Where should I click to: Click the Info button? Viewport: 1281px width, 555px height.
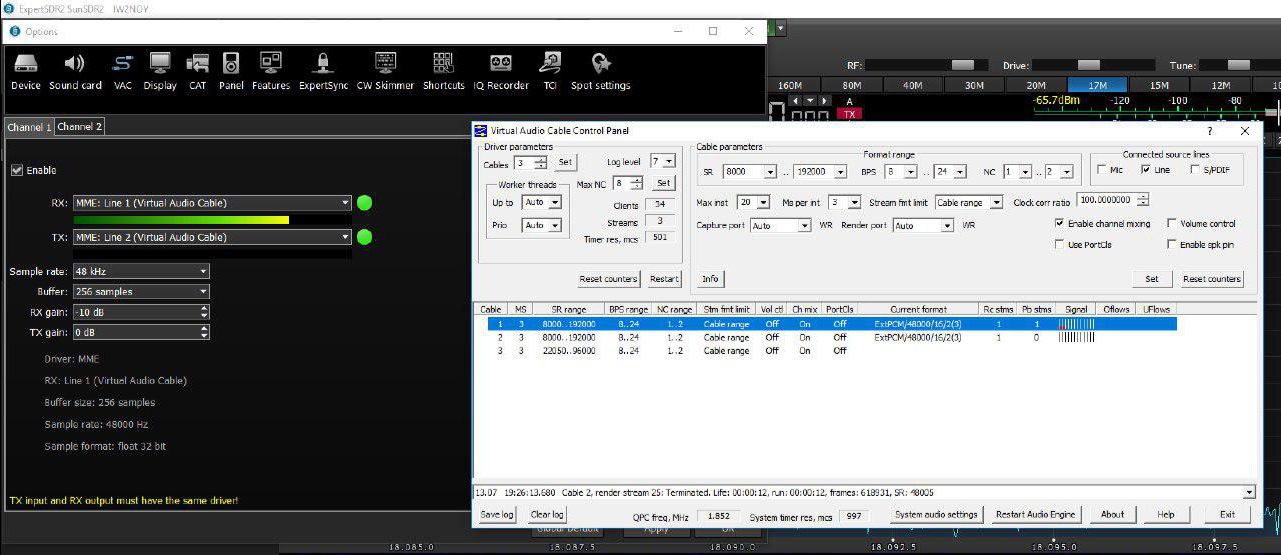tap(710, 279)
